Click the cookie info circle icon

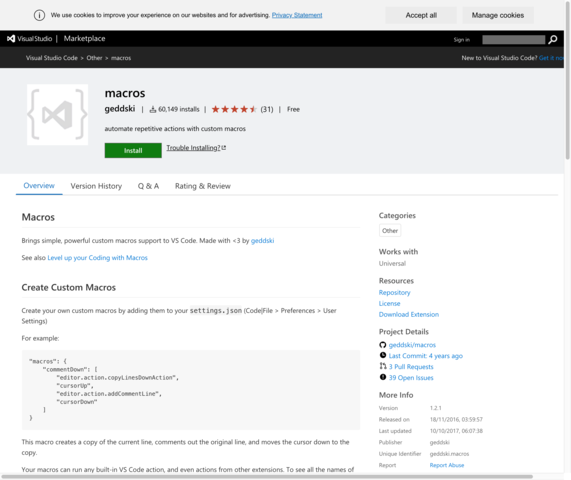pyautogui.click(x=39, y=15)
